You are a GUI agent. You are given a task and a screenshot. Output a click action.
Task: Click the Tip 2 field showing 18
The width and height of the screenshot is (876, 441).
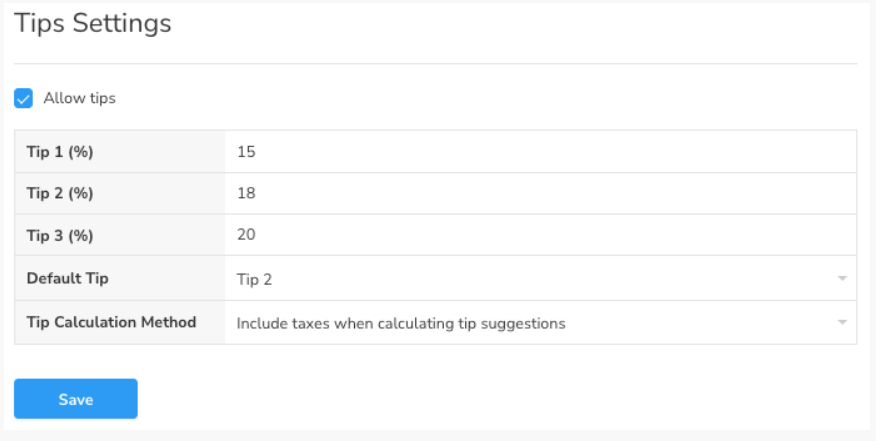[x=540, y=193]
